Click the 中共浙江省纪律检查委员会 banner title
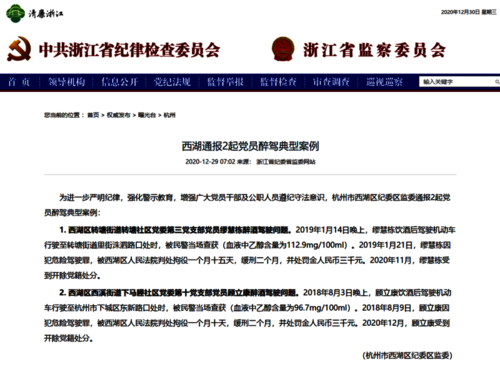 pos(129,50)
